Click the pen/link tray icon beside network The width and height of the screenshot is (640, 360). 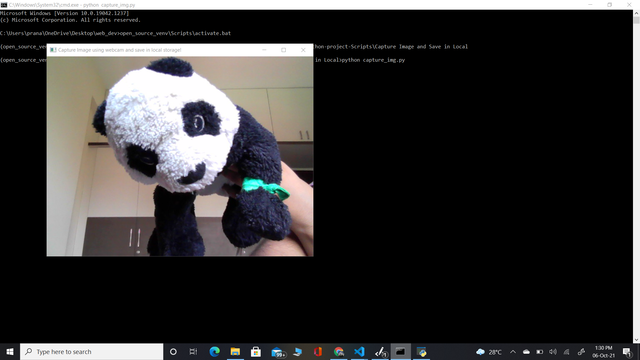581,352
